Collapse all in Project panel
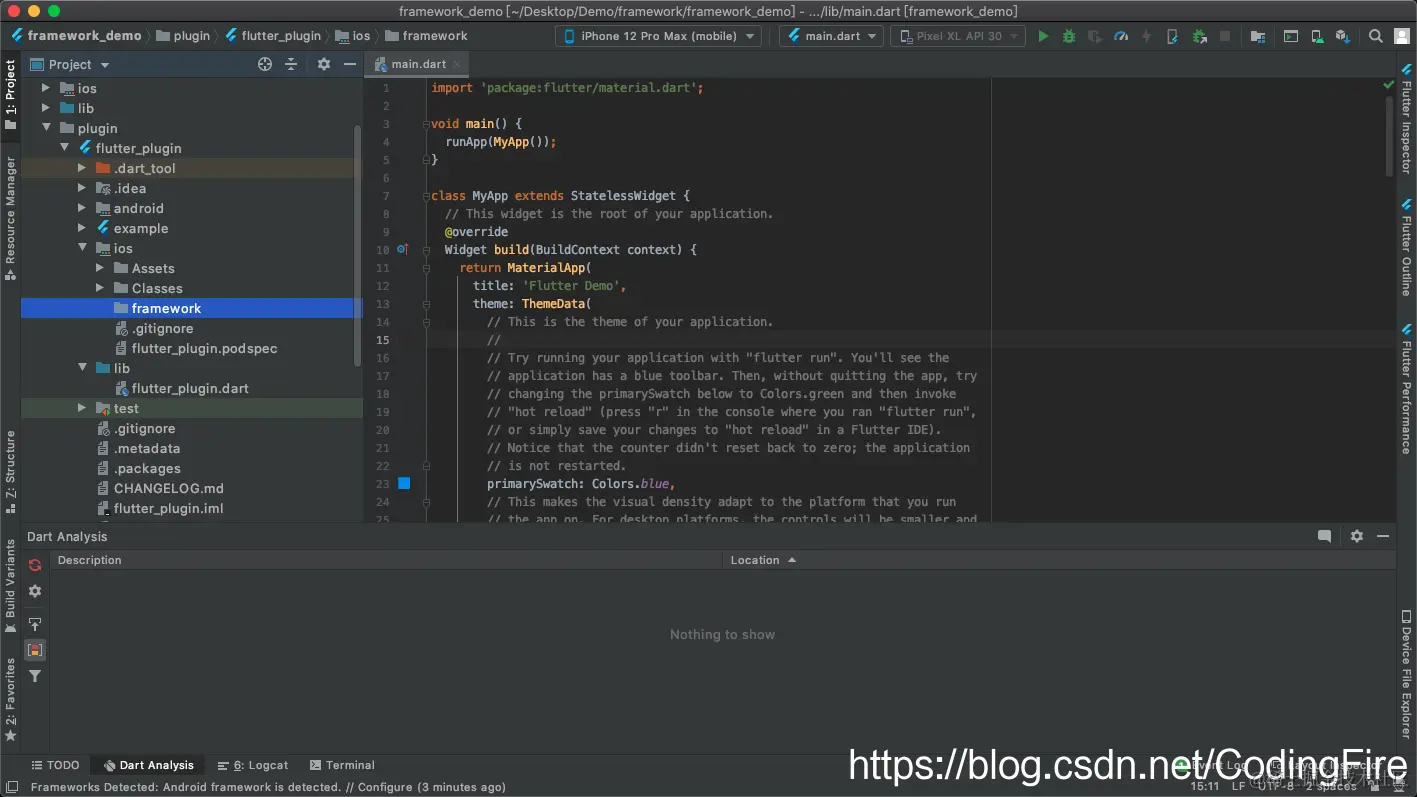 click(291, 64)
